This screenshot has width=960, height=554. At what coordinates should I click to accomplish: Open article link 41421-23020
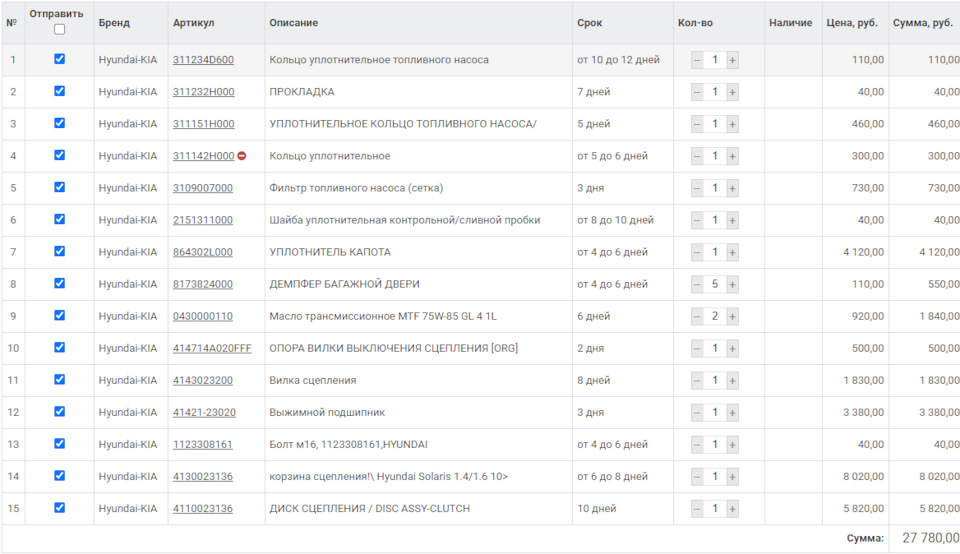(204, 413)
